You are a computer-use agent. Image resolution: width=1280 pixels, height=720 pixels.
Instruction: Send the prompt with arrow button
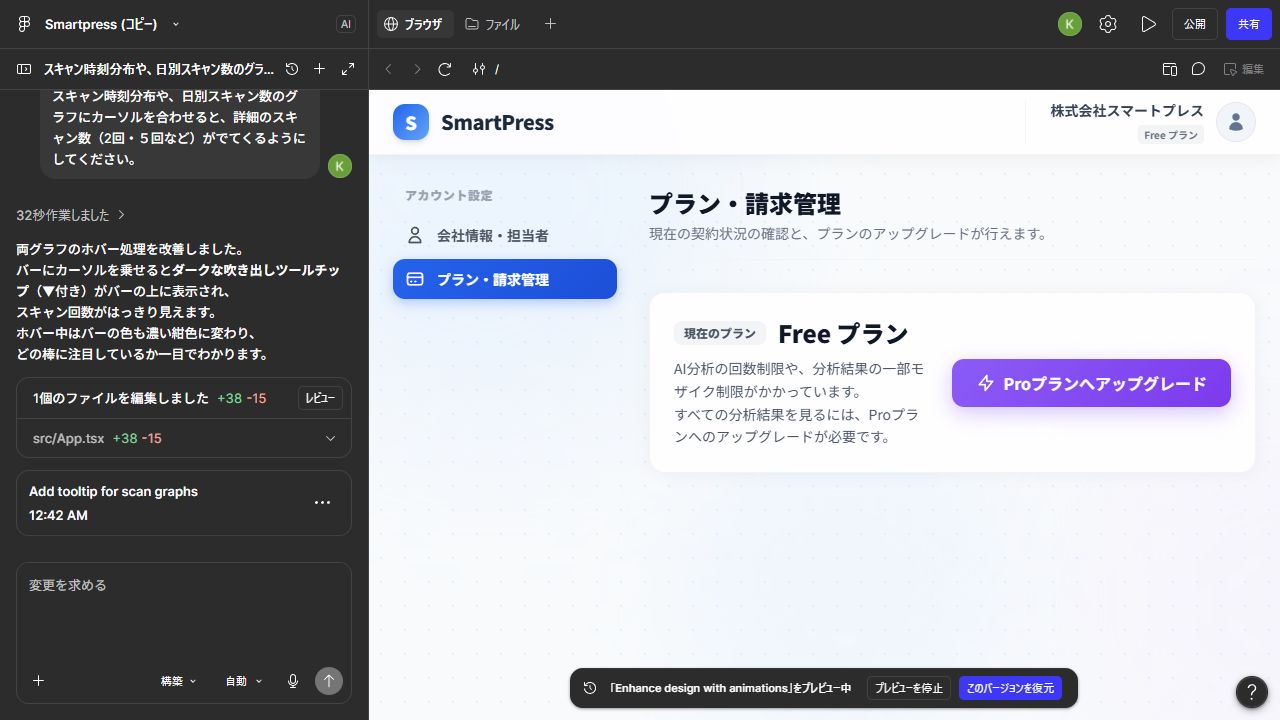(329, 681)
